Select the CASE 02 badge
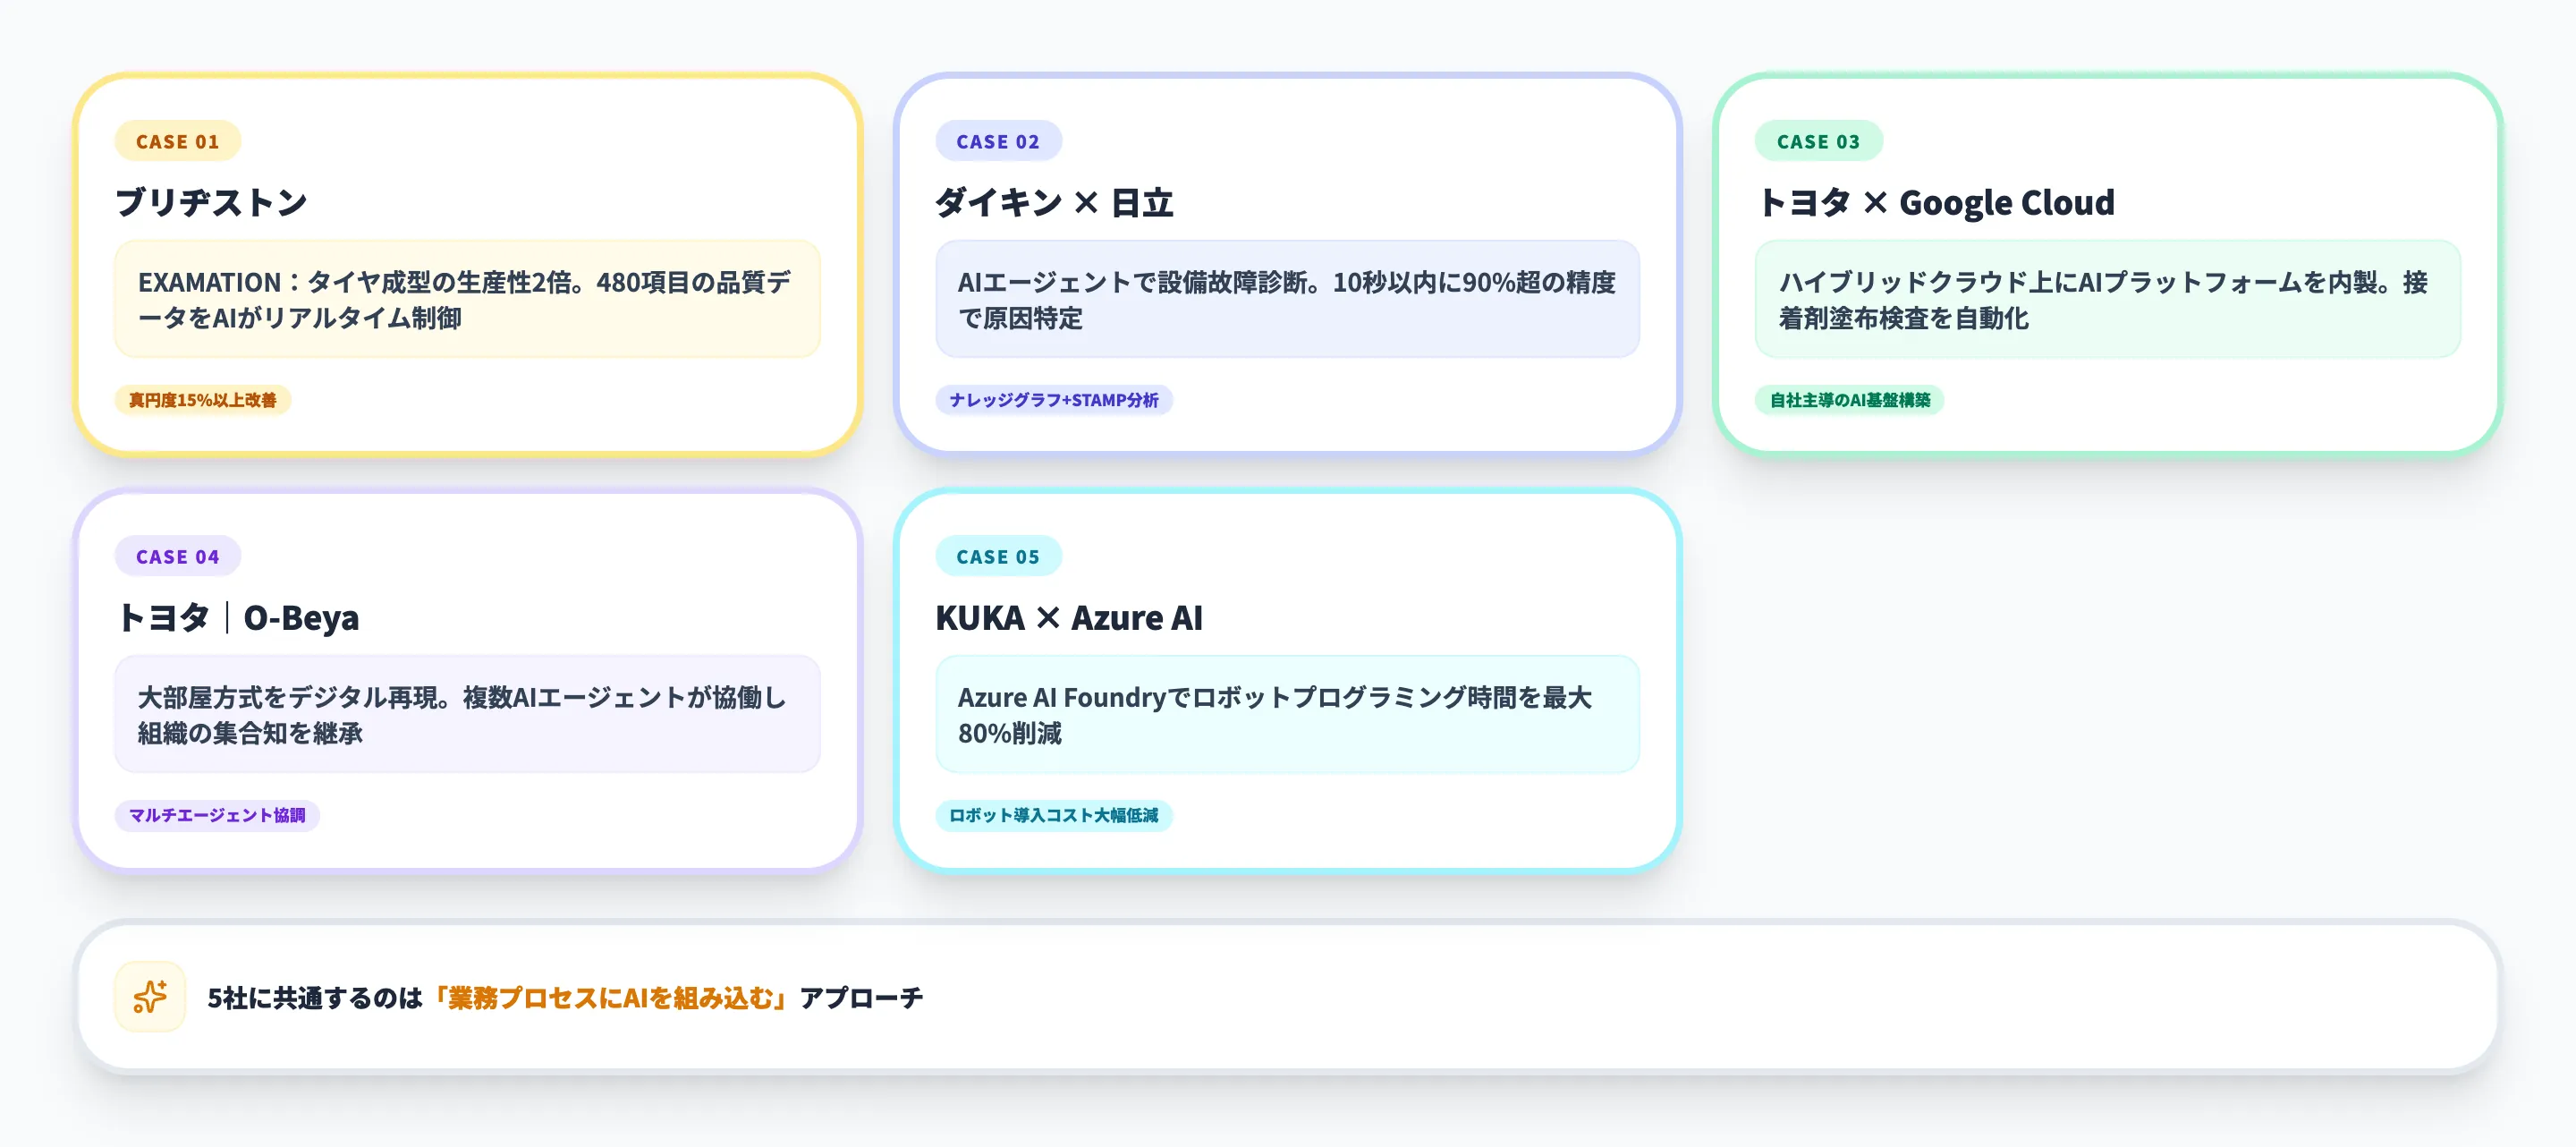The height and width of the screenshot is (1147, 2576). click(x=998, y=141)
